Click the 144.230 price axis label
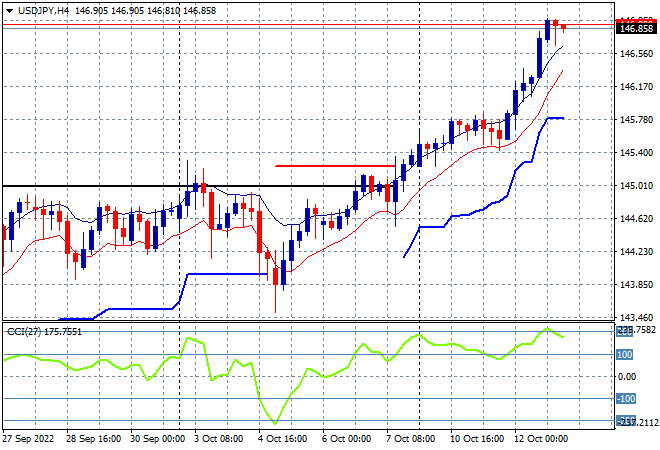This screenshot has height=450, width=660. click(636, 252)
